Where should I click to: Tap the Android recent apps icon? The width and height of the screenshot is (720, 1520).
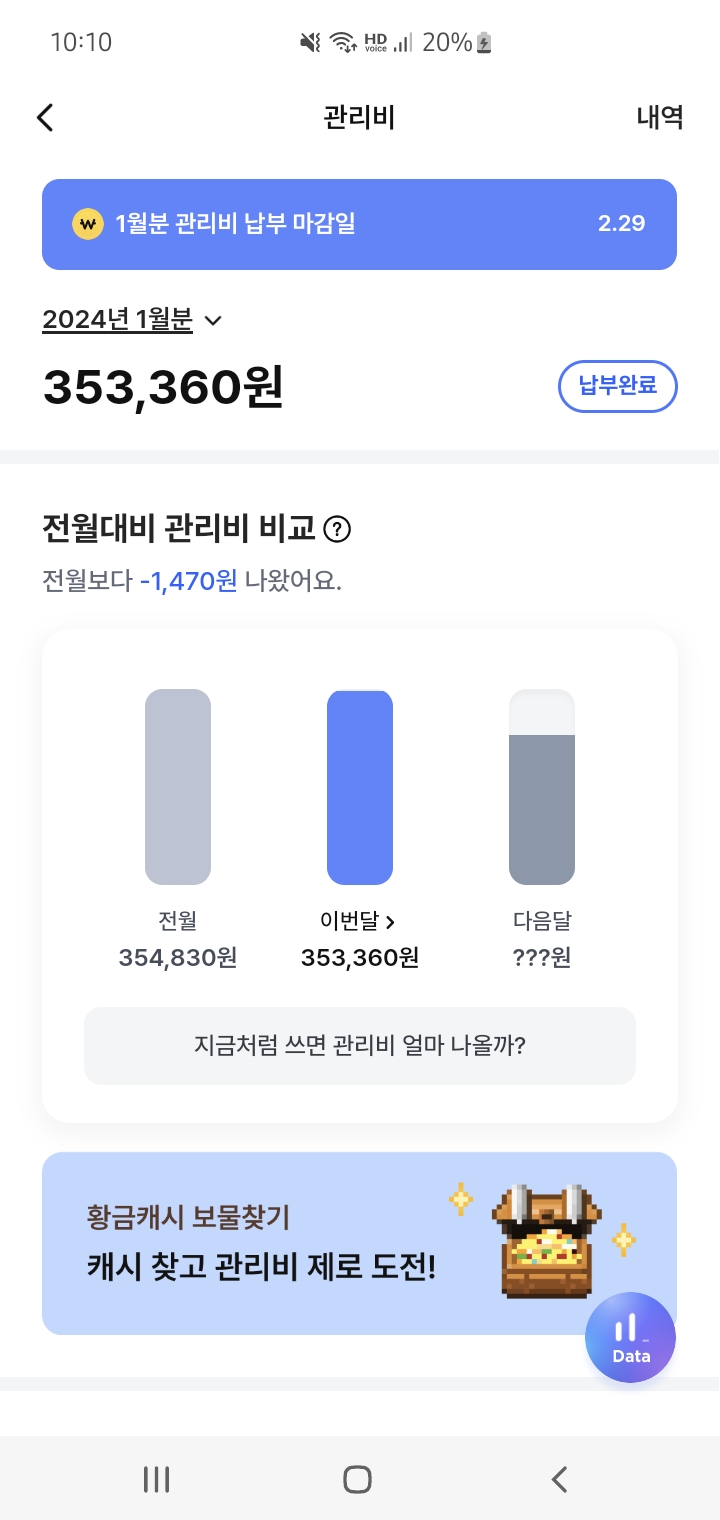[x=156, y=1479]
